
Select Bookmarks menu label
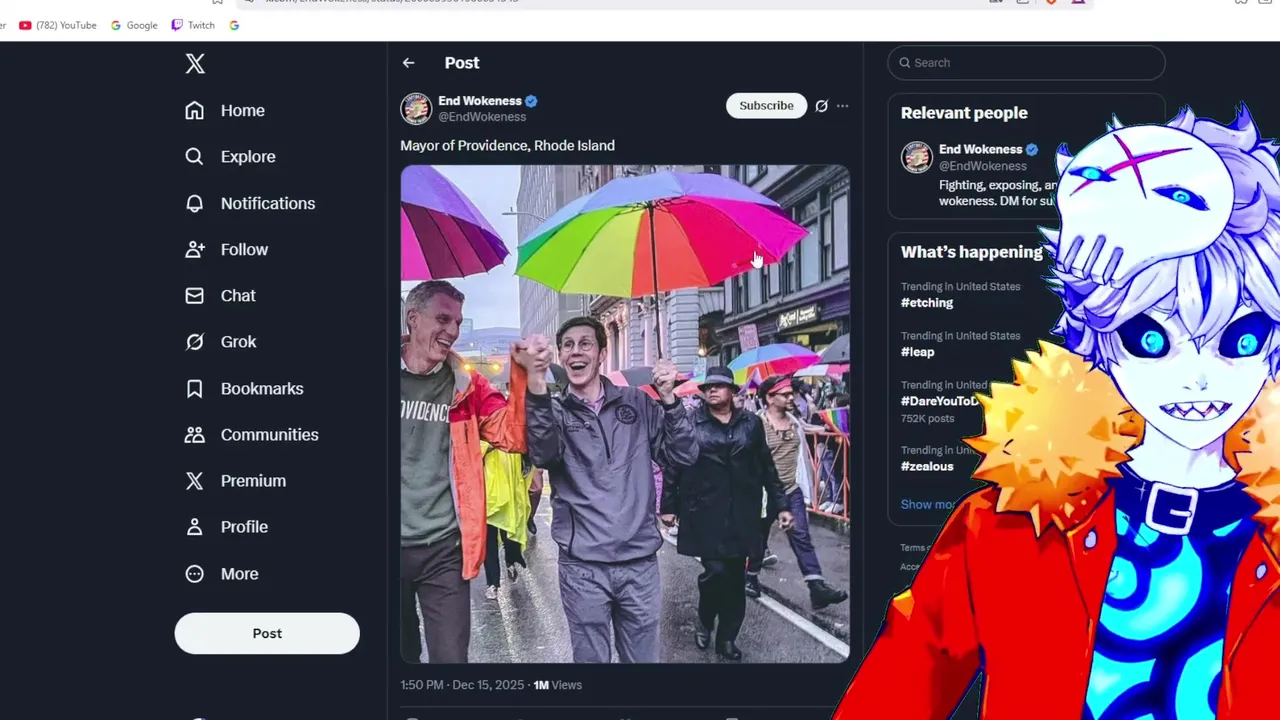pyautogui.click(x=262, y=388)
